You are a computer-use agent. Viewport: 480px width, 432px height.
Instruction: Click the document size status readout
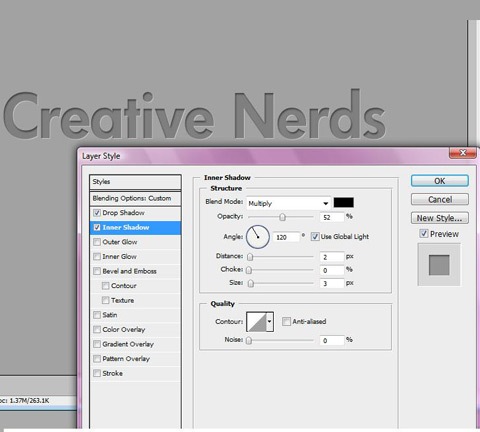click(x=25, y=401)
